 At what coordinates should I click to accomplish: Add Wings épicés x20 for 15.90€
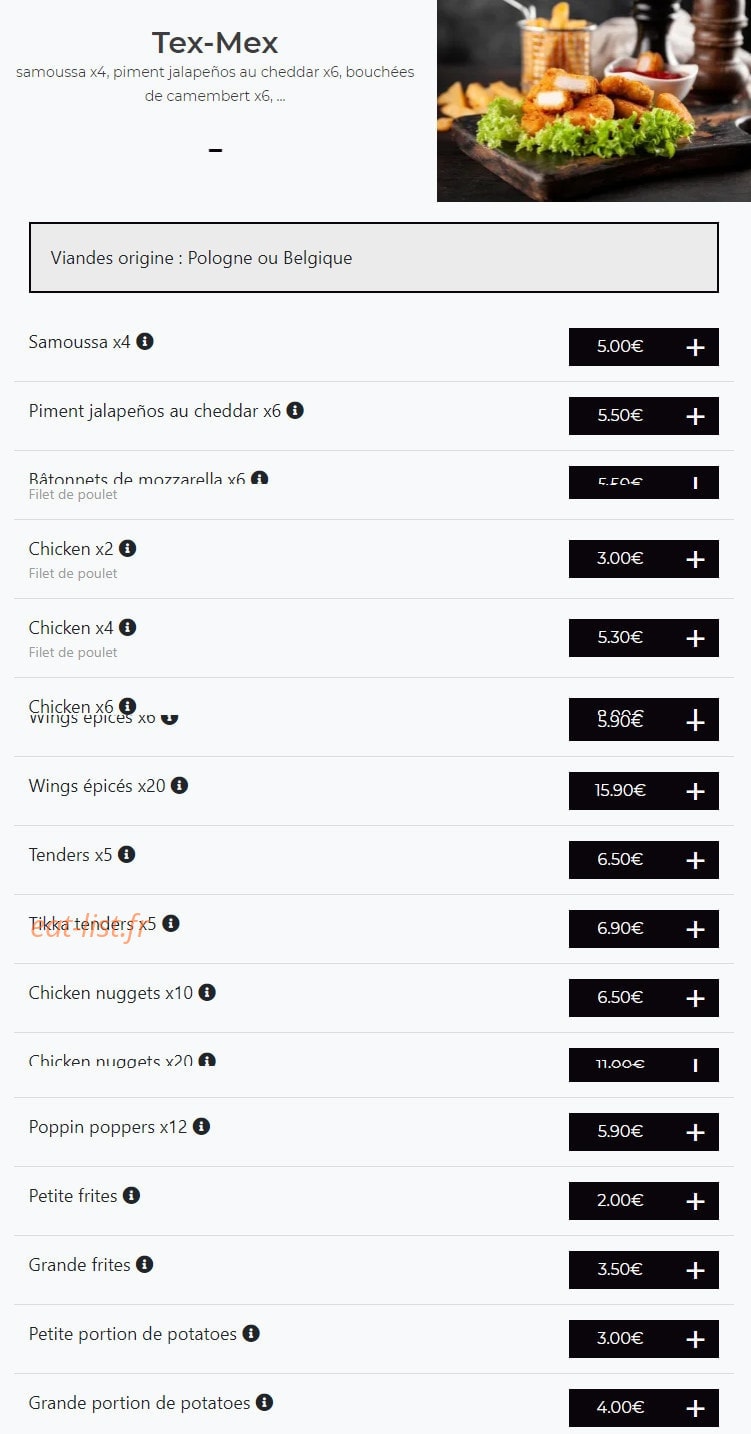pos(644,791)
